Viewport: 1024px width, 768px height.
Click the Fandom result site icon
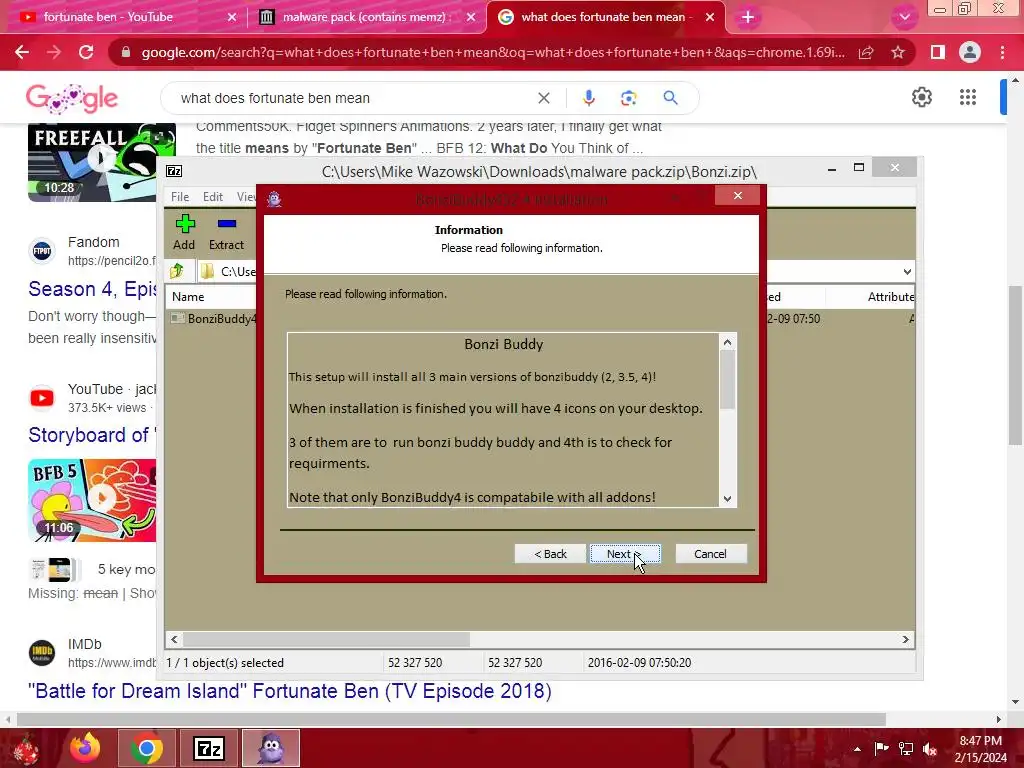point(42,250)
